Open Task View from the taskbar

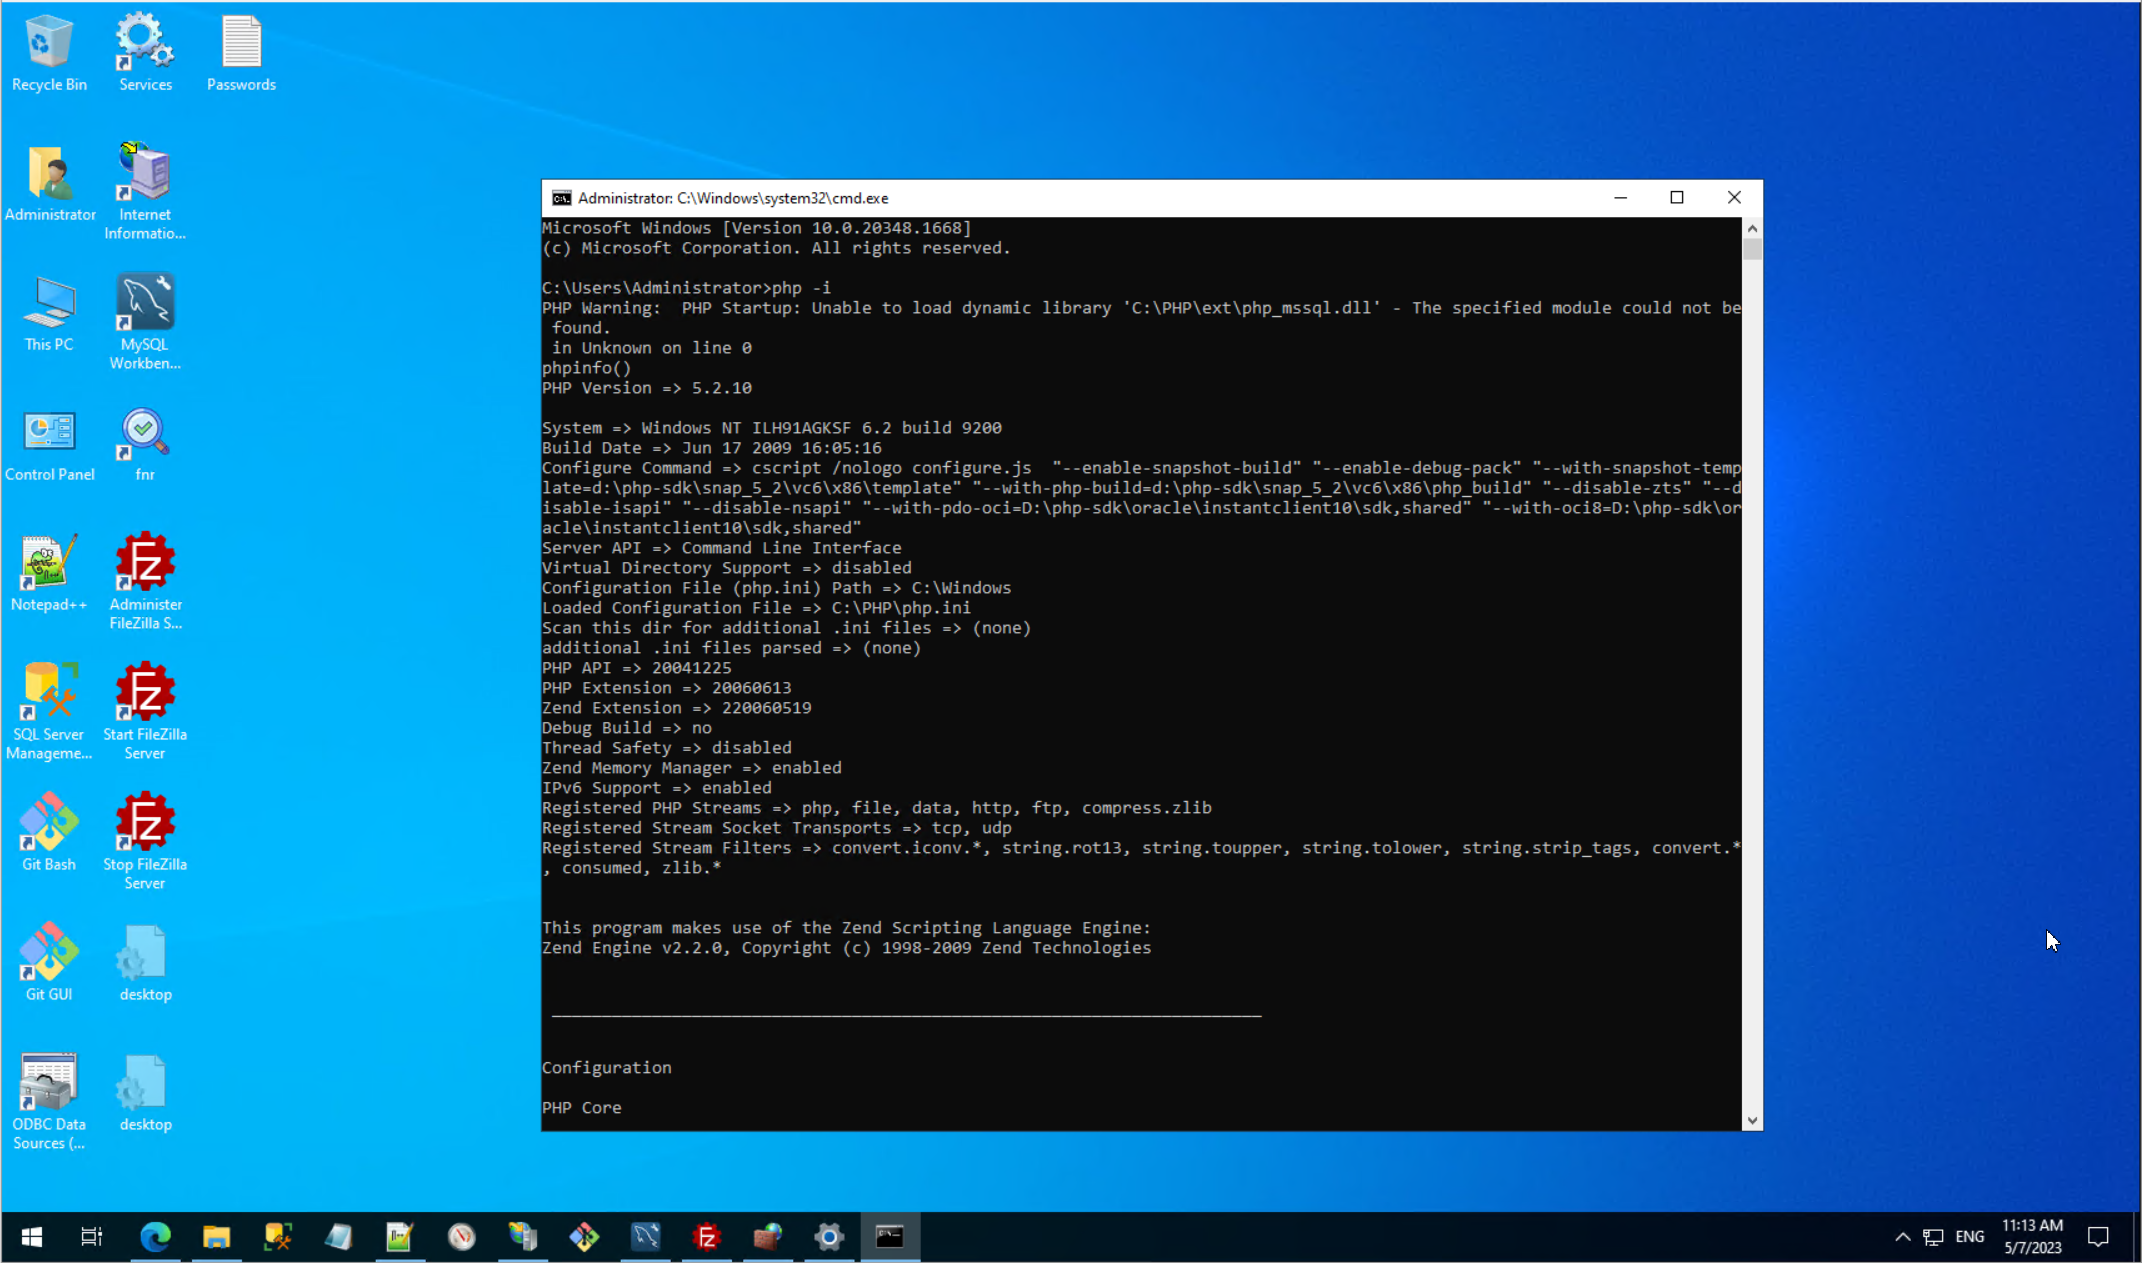[91, 1237]
